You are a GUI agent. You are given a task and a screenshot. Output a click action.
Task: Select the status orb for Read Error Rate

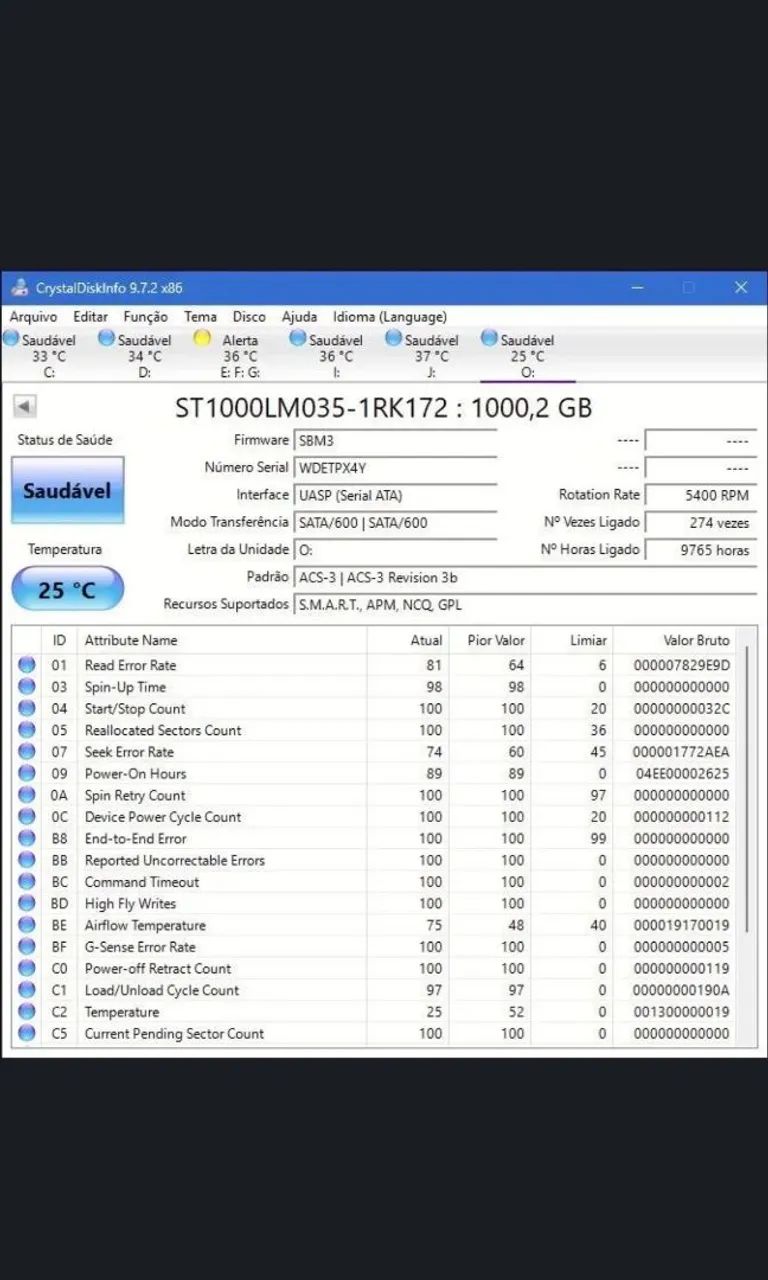pyautogui.click(x=27, y=665)
